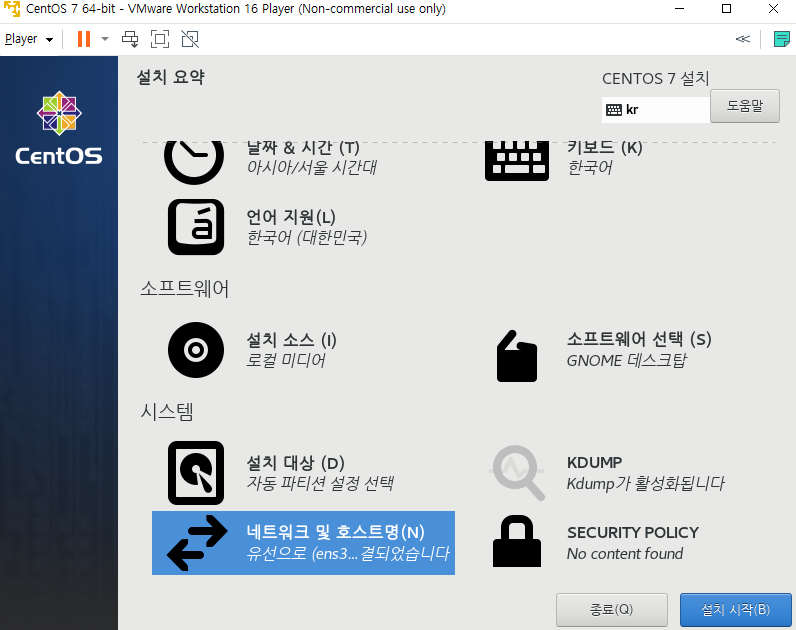Open 언어 지원 language icon
The width and height of the screenshot is (796, 630).
click(196, 227)
